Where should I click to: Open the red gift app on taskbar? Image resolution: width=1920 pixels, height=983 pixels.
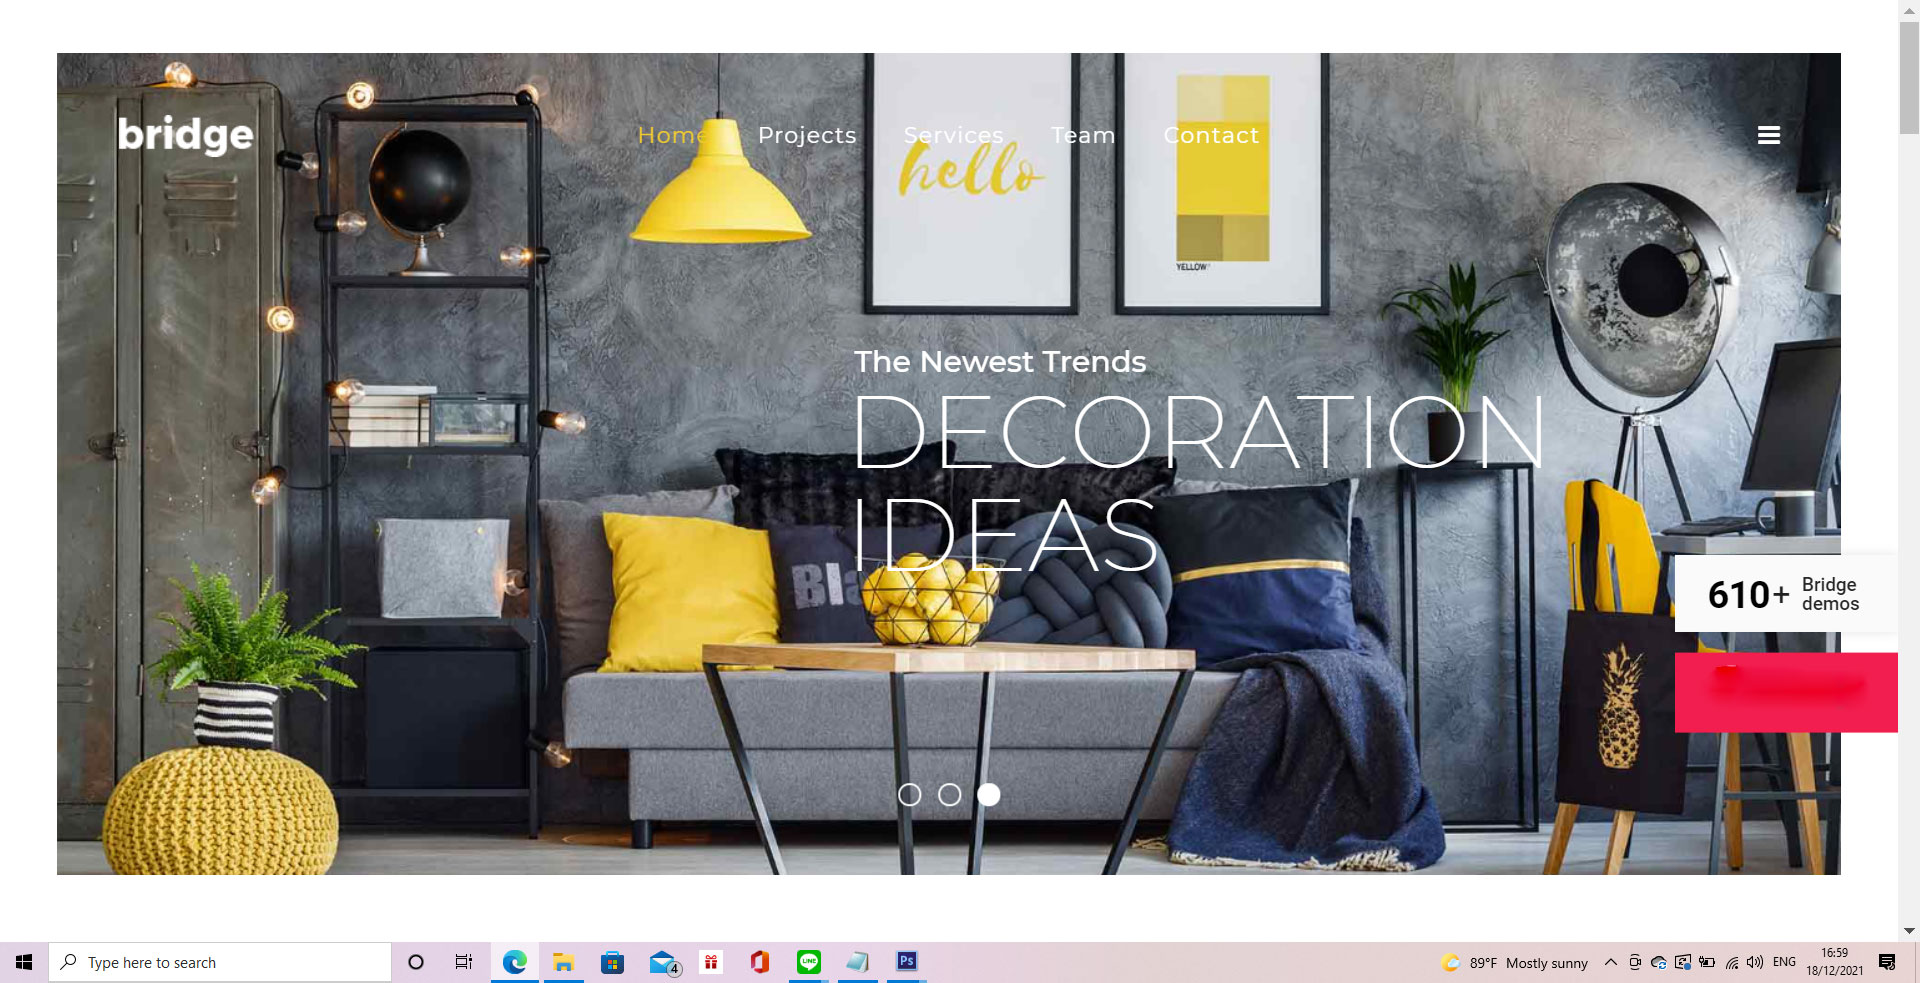pyautogui.click(x=710, y=962)
